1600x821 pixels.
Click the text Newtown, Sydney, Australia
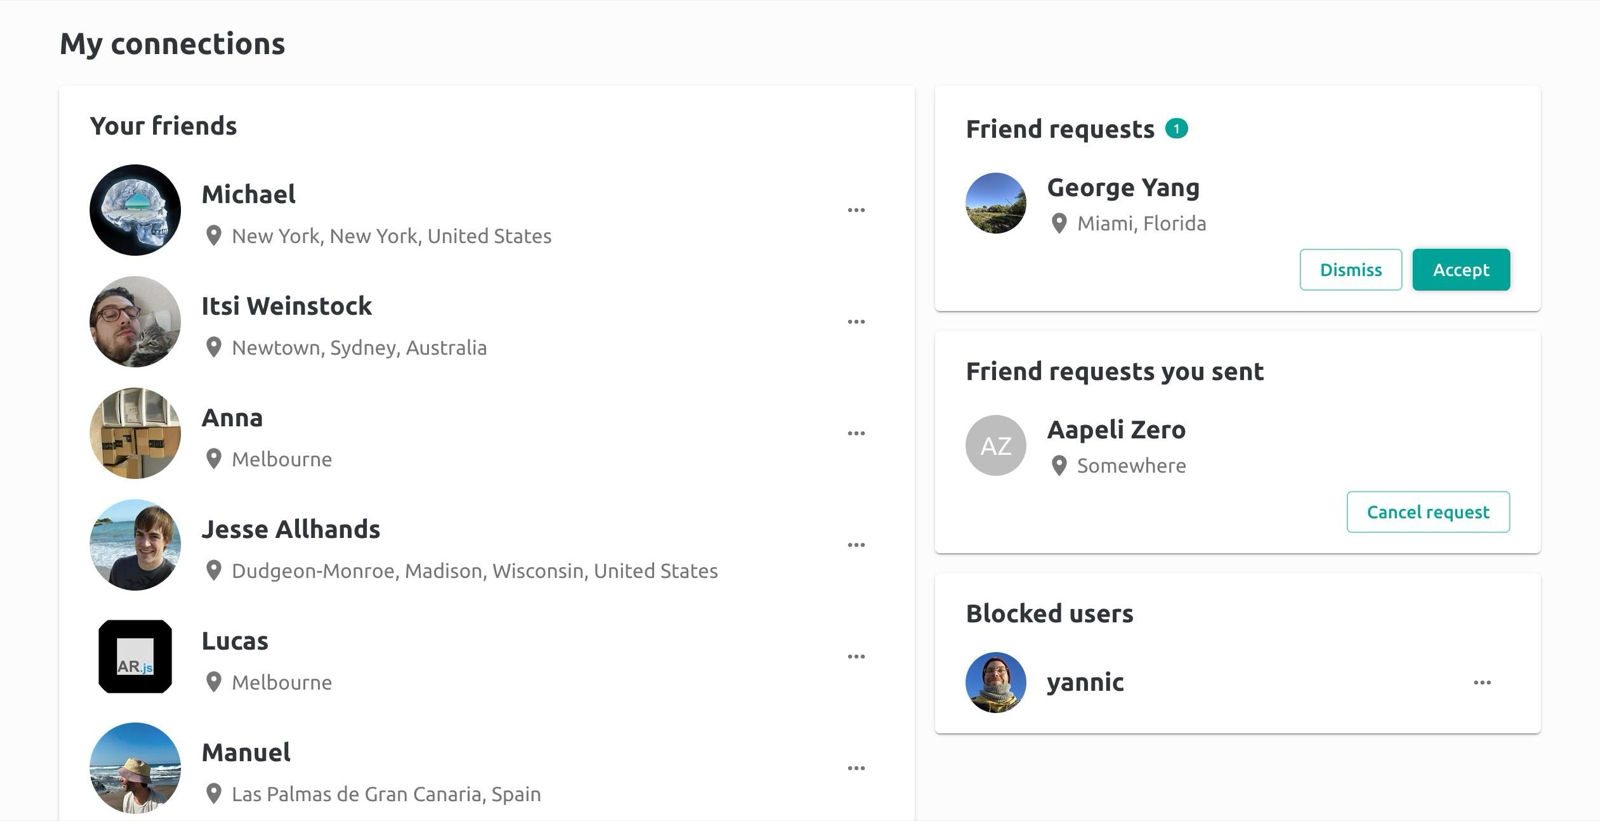[359, 347]
